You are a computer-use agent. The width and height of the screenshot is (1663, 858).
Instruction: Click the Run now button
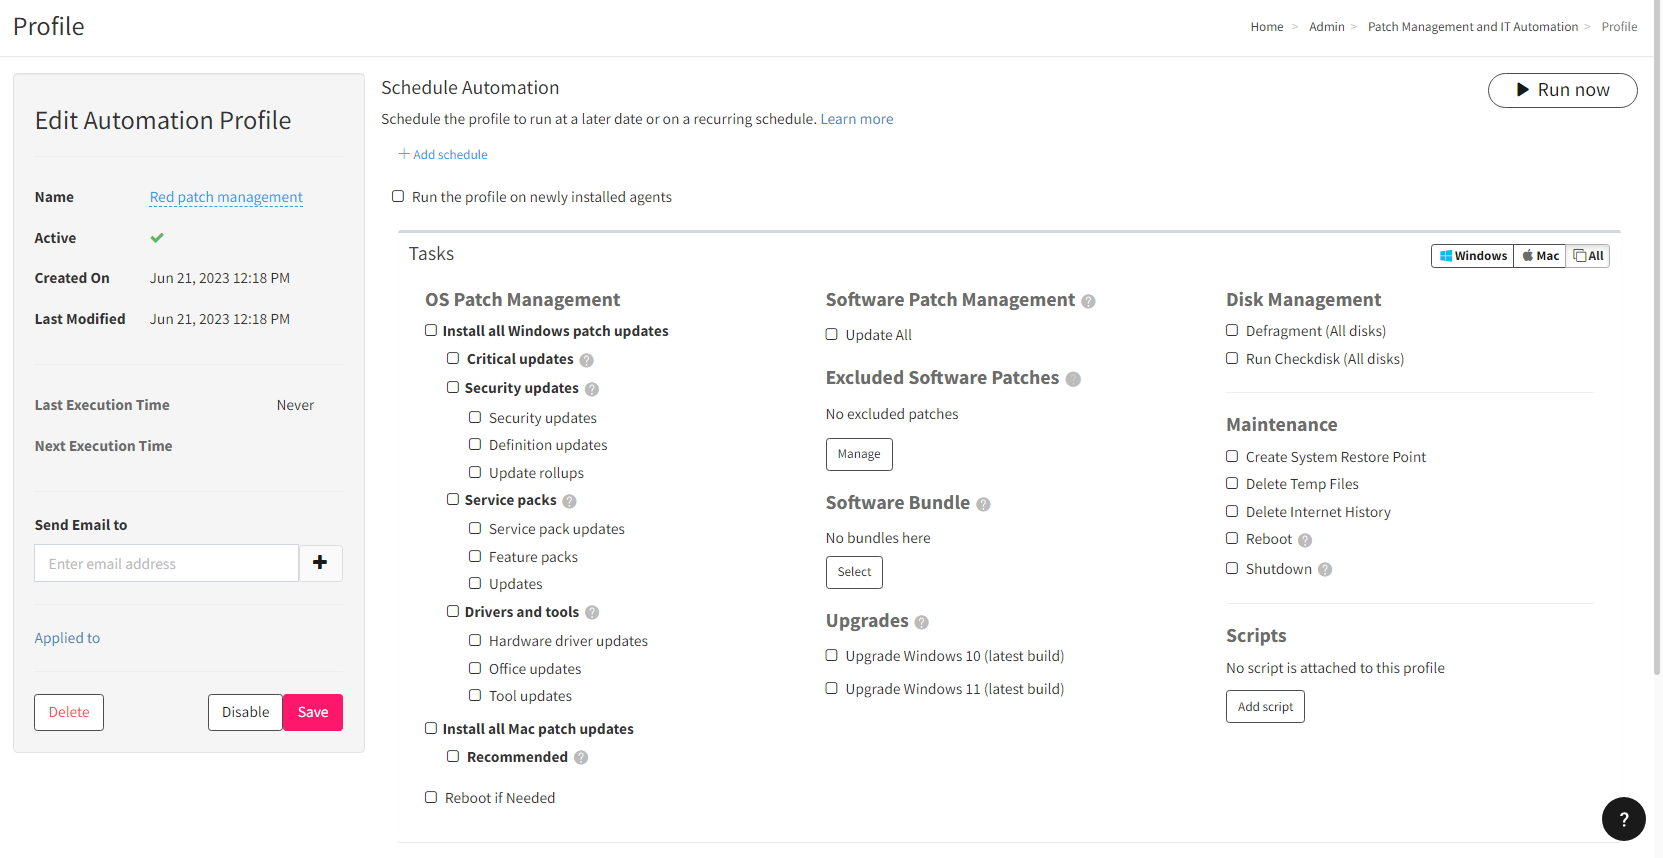click(x=1562, y=90)
